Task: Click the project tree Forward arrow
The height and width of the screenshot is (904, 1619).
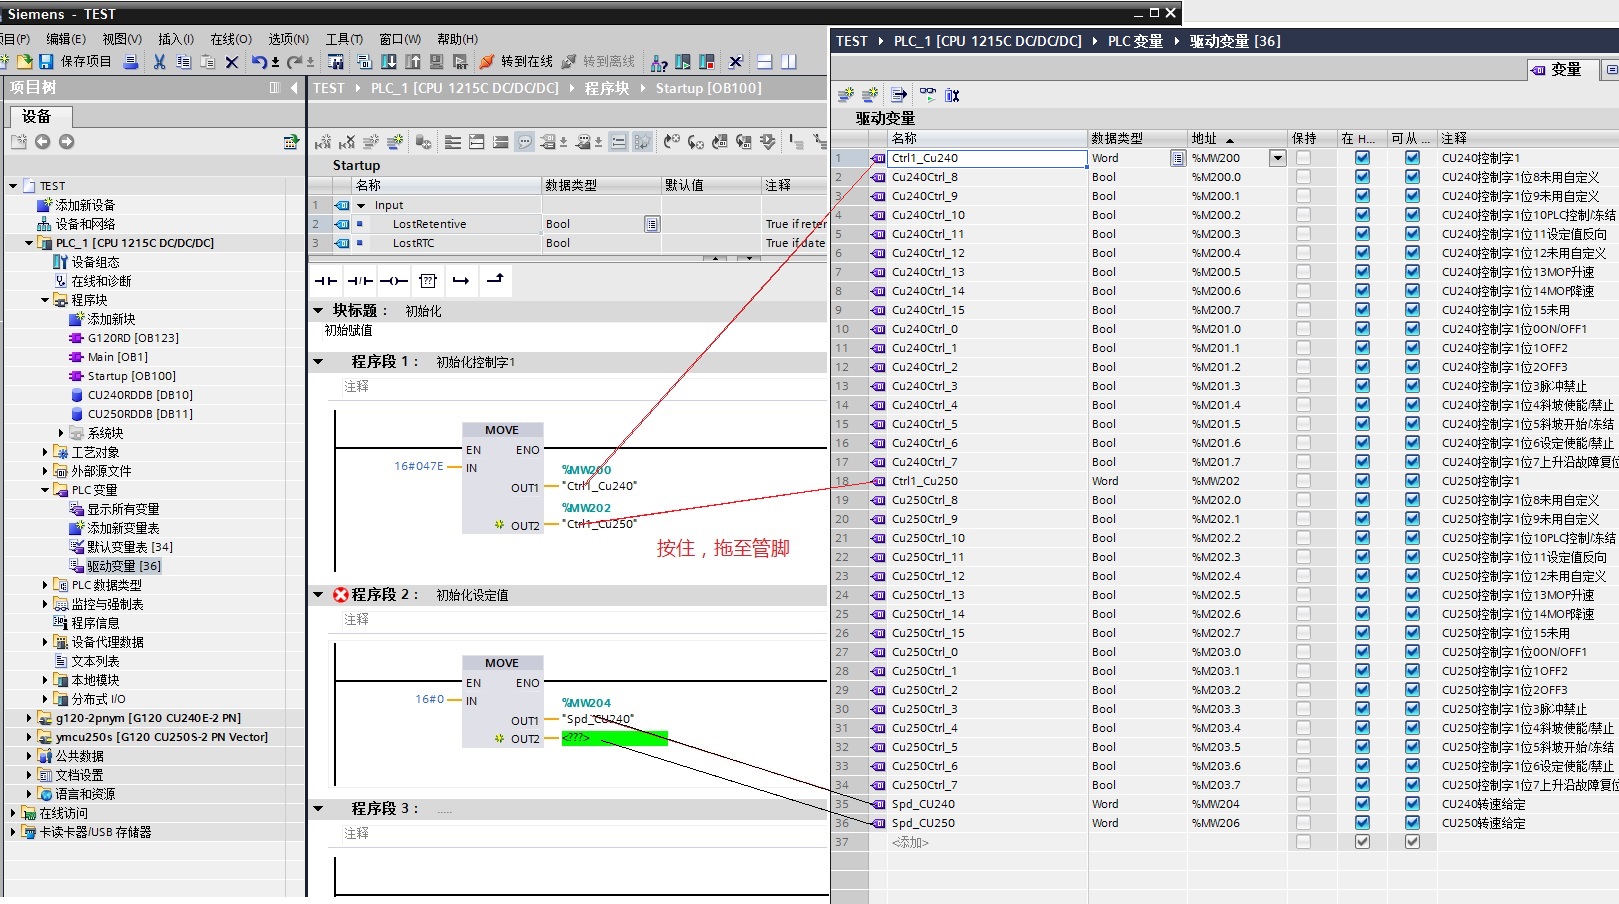Action: tap(66, 142)
